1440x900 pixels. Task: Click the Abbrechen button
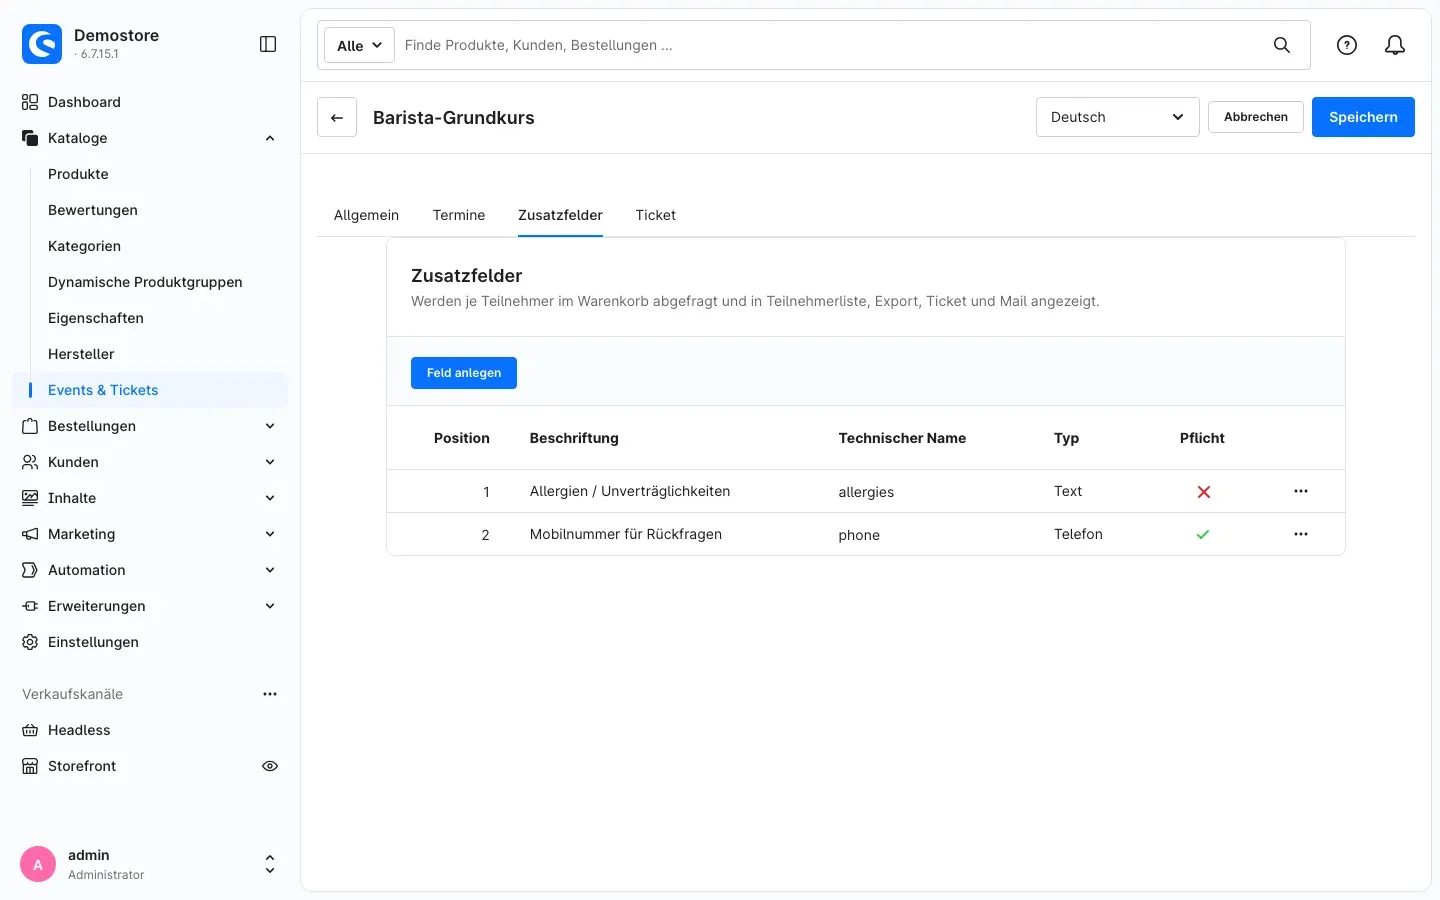[x=1256, y=117]
